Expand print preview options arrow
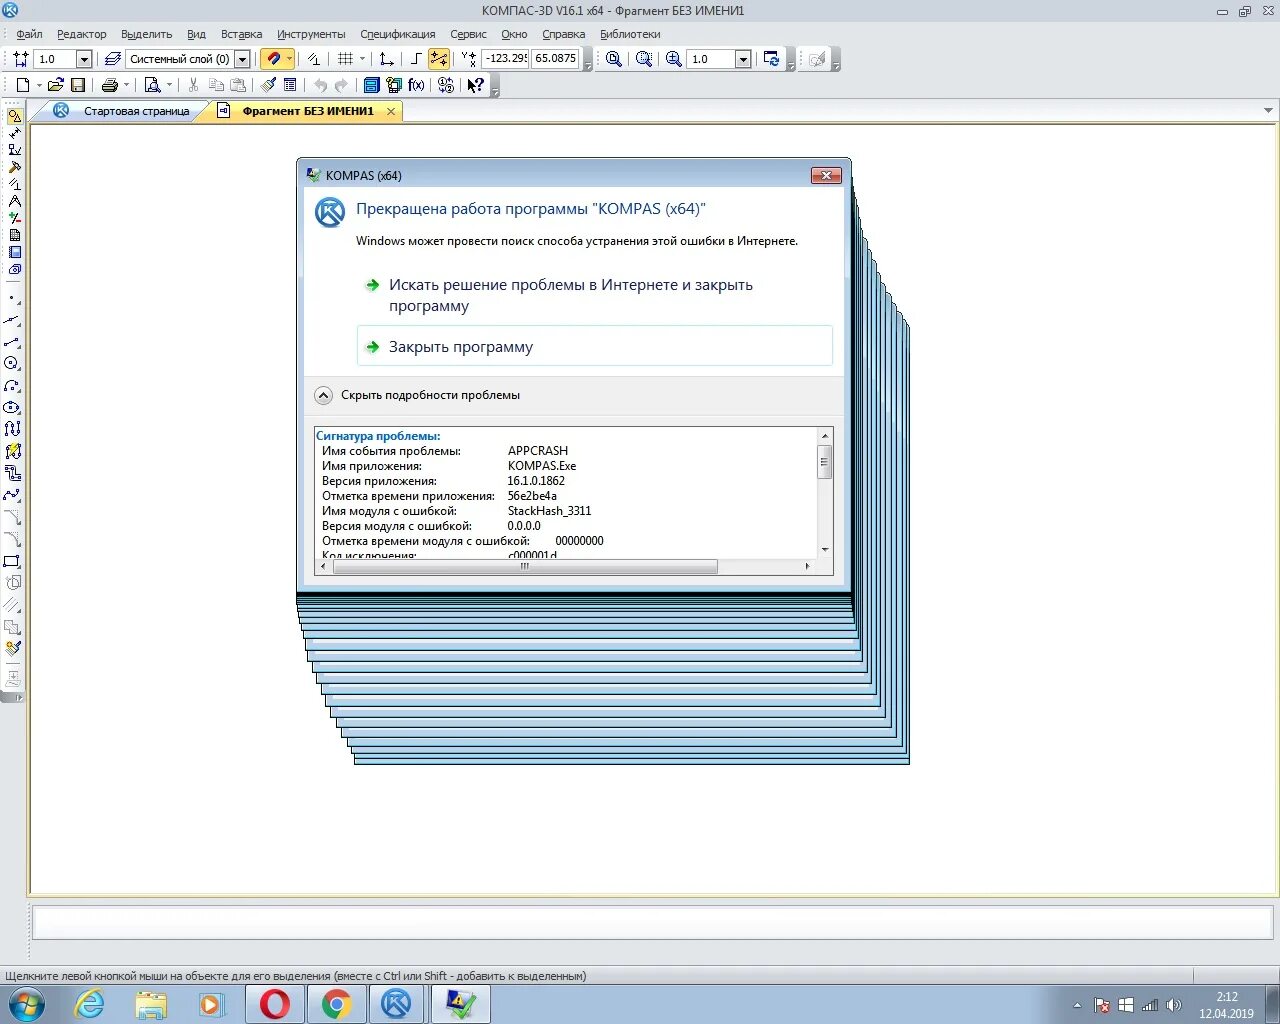The width and height of the screenshot is (1280, 1024). coord(169,85)
